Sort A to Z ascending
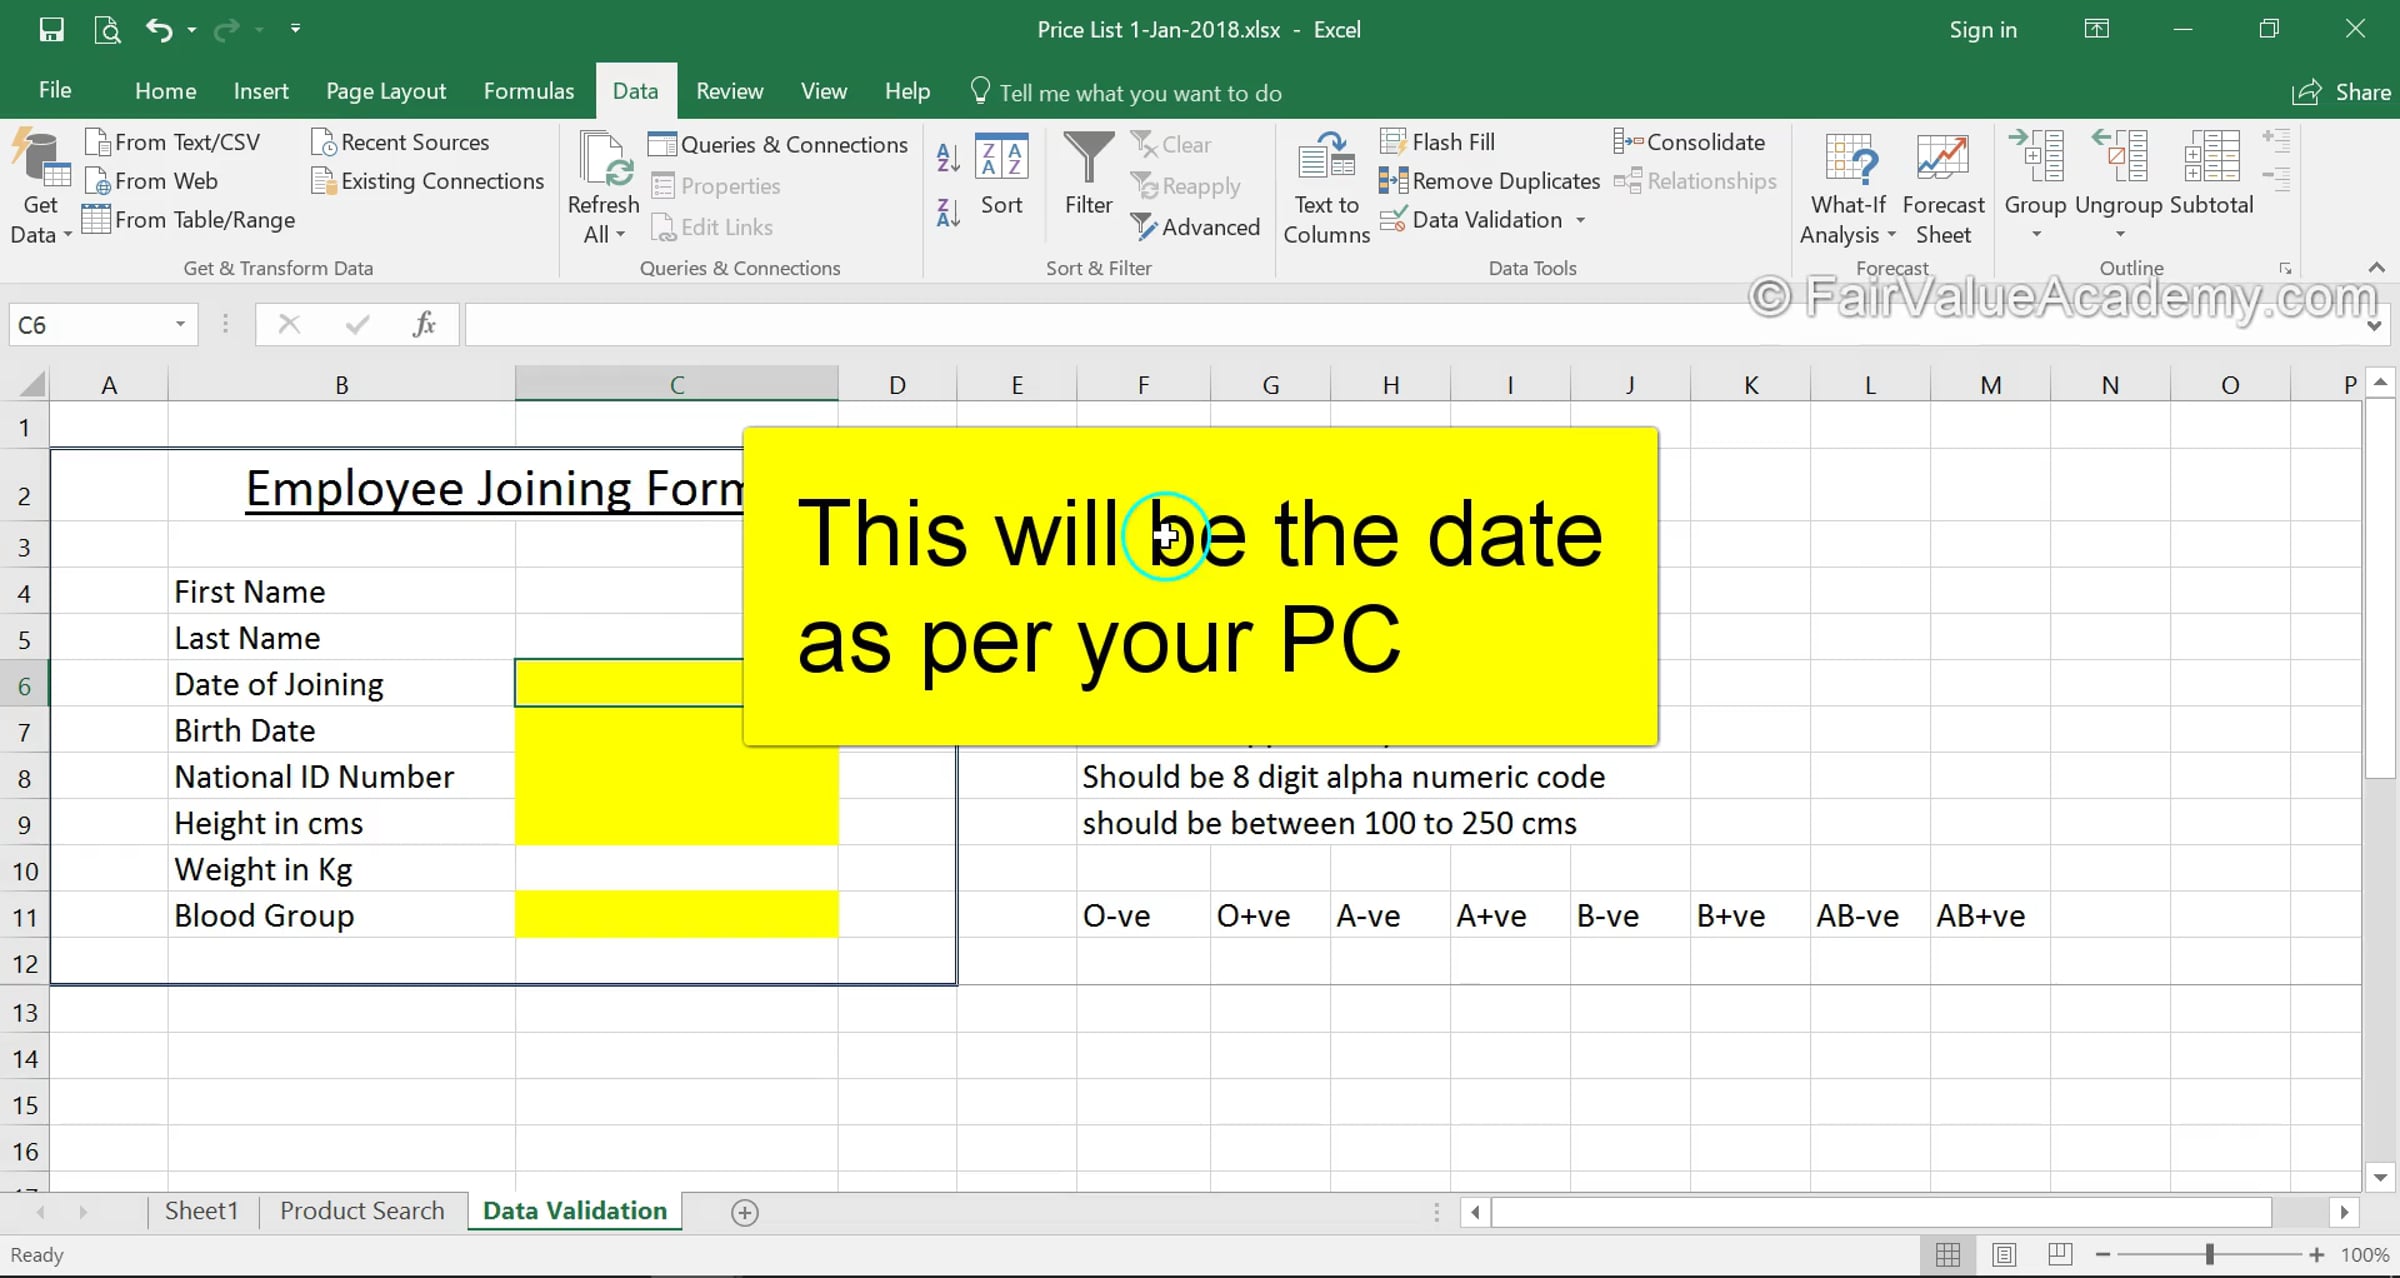Screen dimensions: 2400x1278 pyautogui.click(x=947, y=156)
